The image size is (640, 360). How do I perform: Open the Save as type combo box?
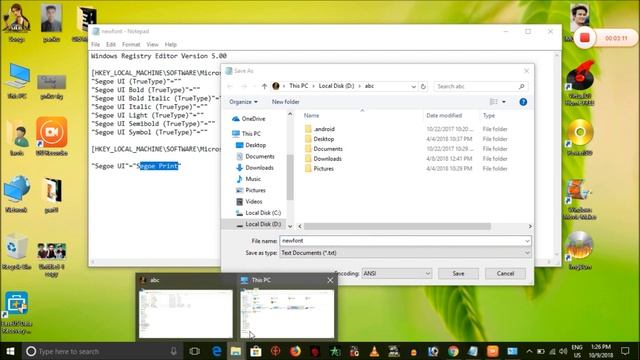click(406, 253)
